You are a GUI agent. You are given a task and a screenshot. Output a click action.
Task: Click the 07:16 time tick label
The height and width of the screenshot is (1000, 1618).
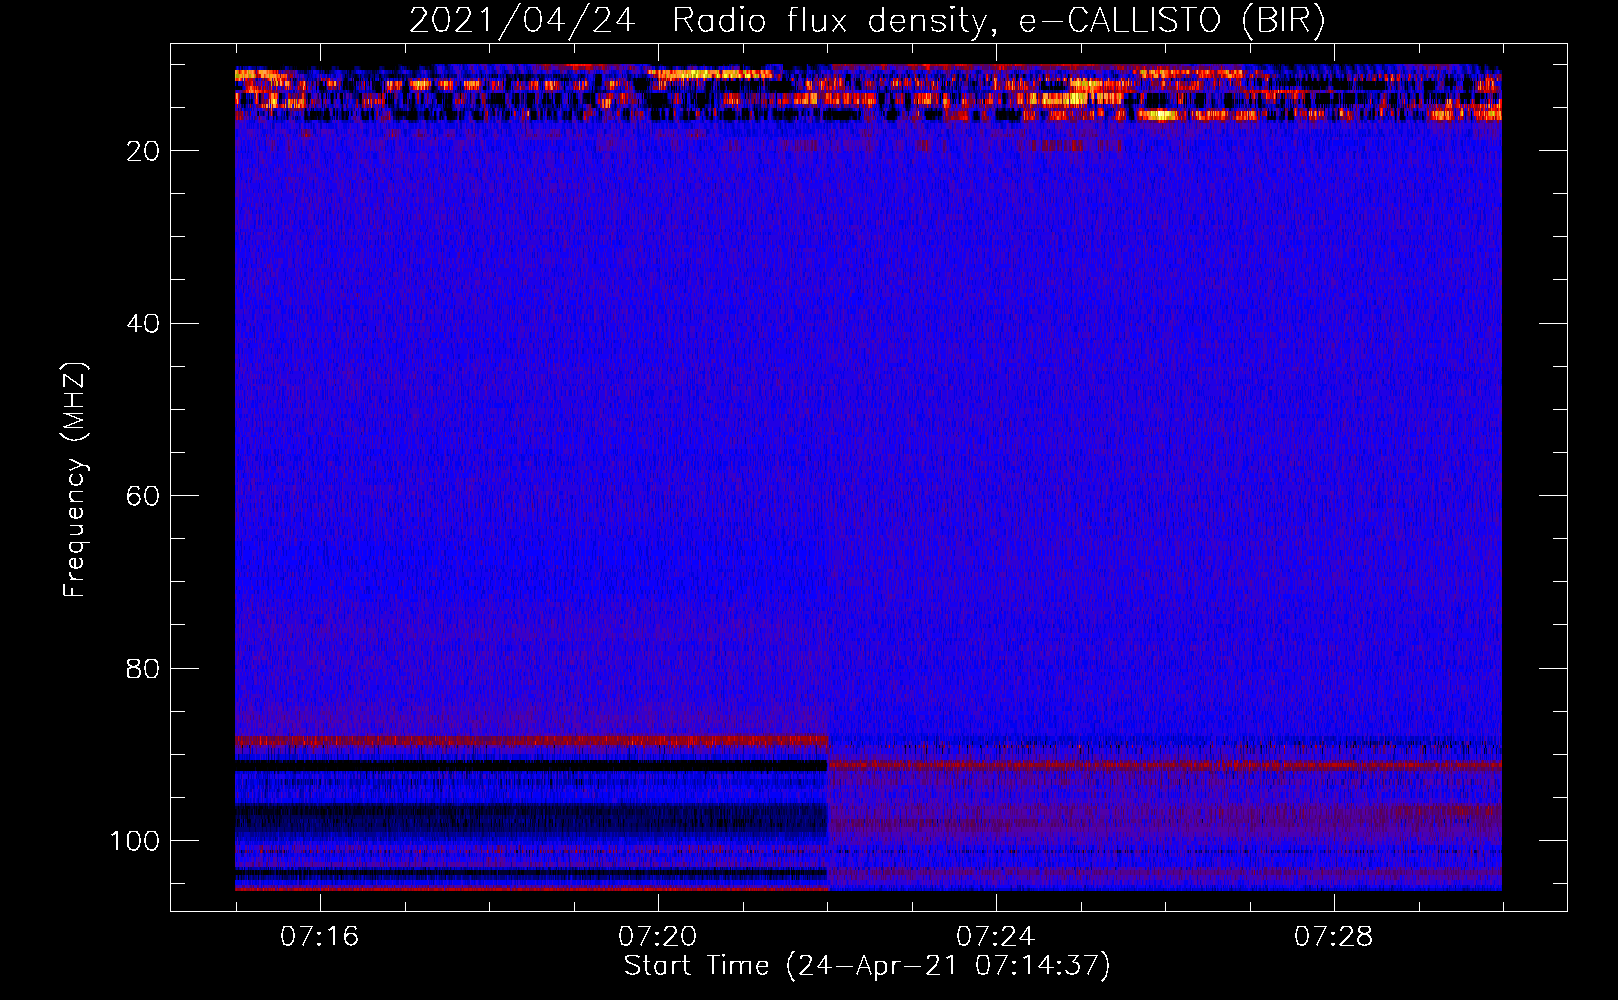point(320,937)
